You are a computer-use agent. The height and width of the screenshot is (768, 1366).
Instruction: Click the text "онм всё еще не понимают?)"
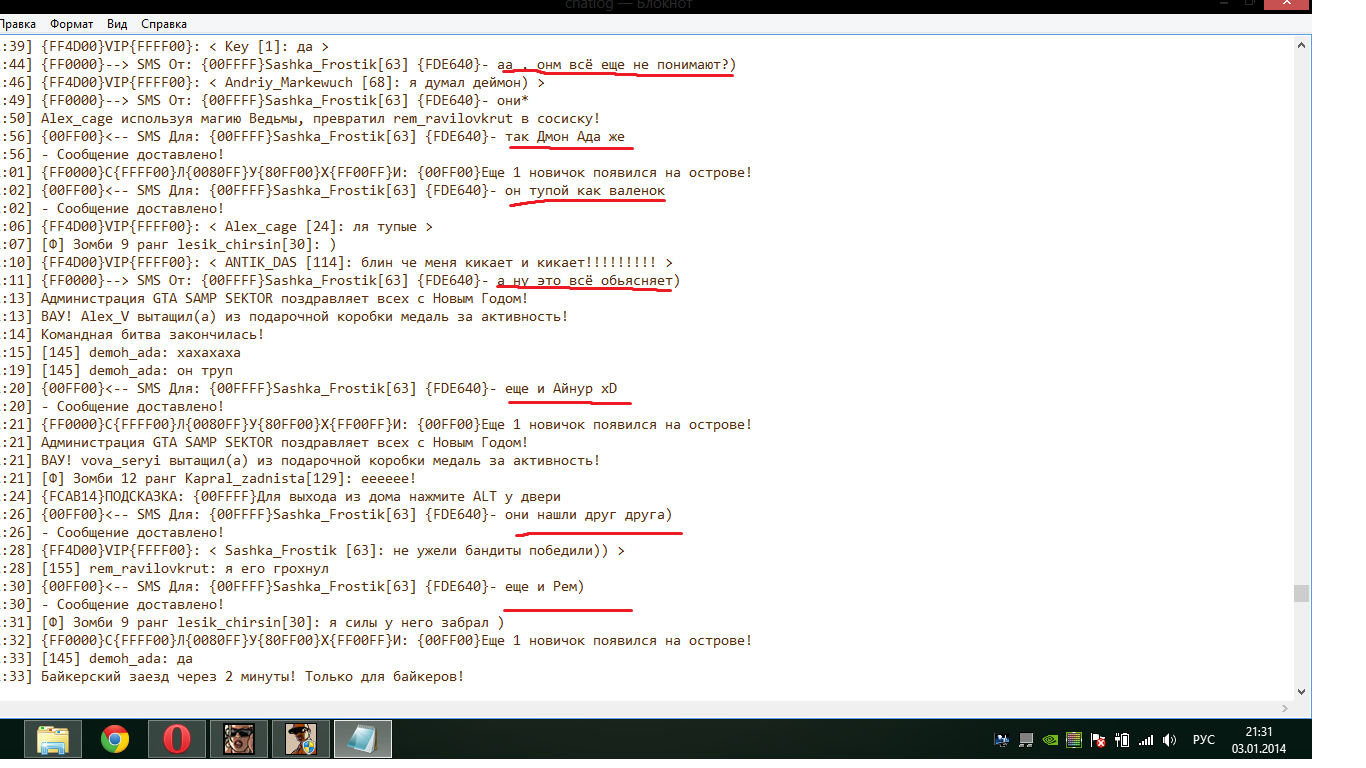(x=636, y=64)
